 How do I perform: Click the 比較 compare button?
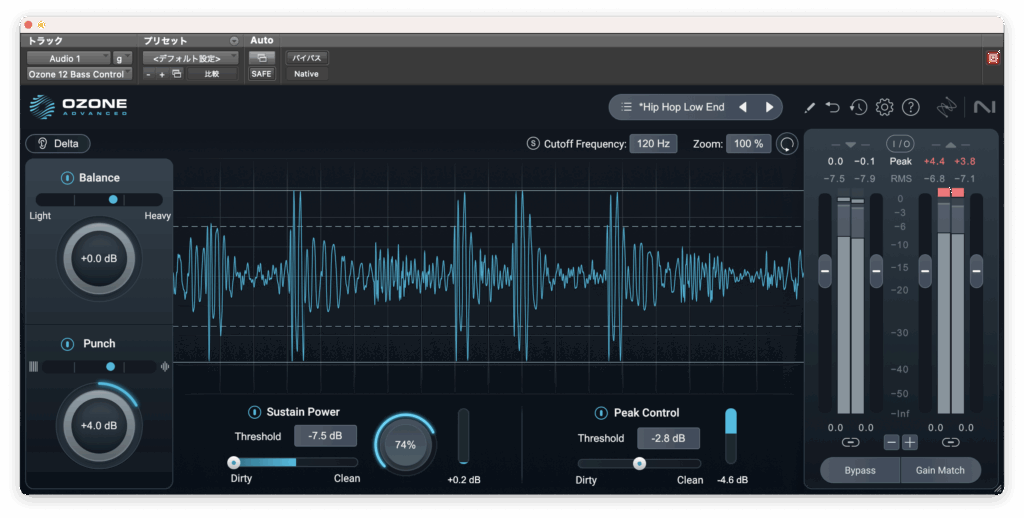click(x=212, y=74)
